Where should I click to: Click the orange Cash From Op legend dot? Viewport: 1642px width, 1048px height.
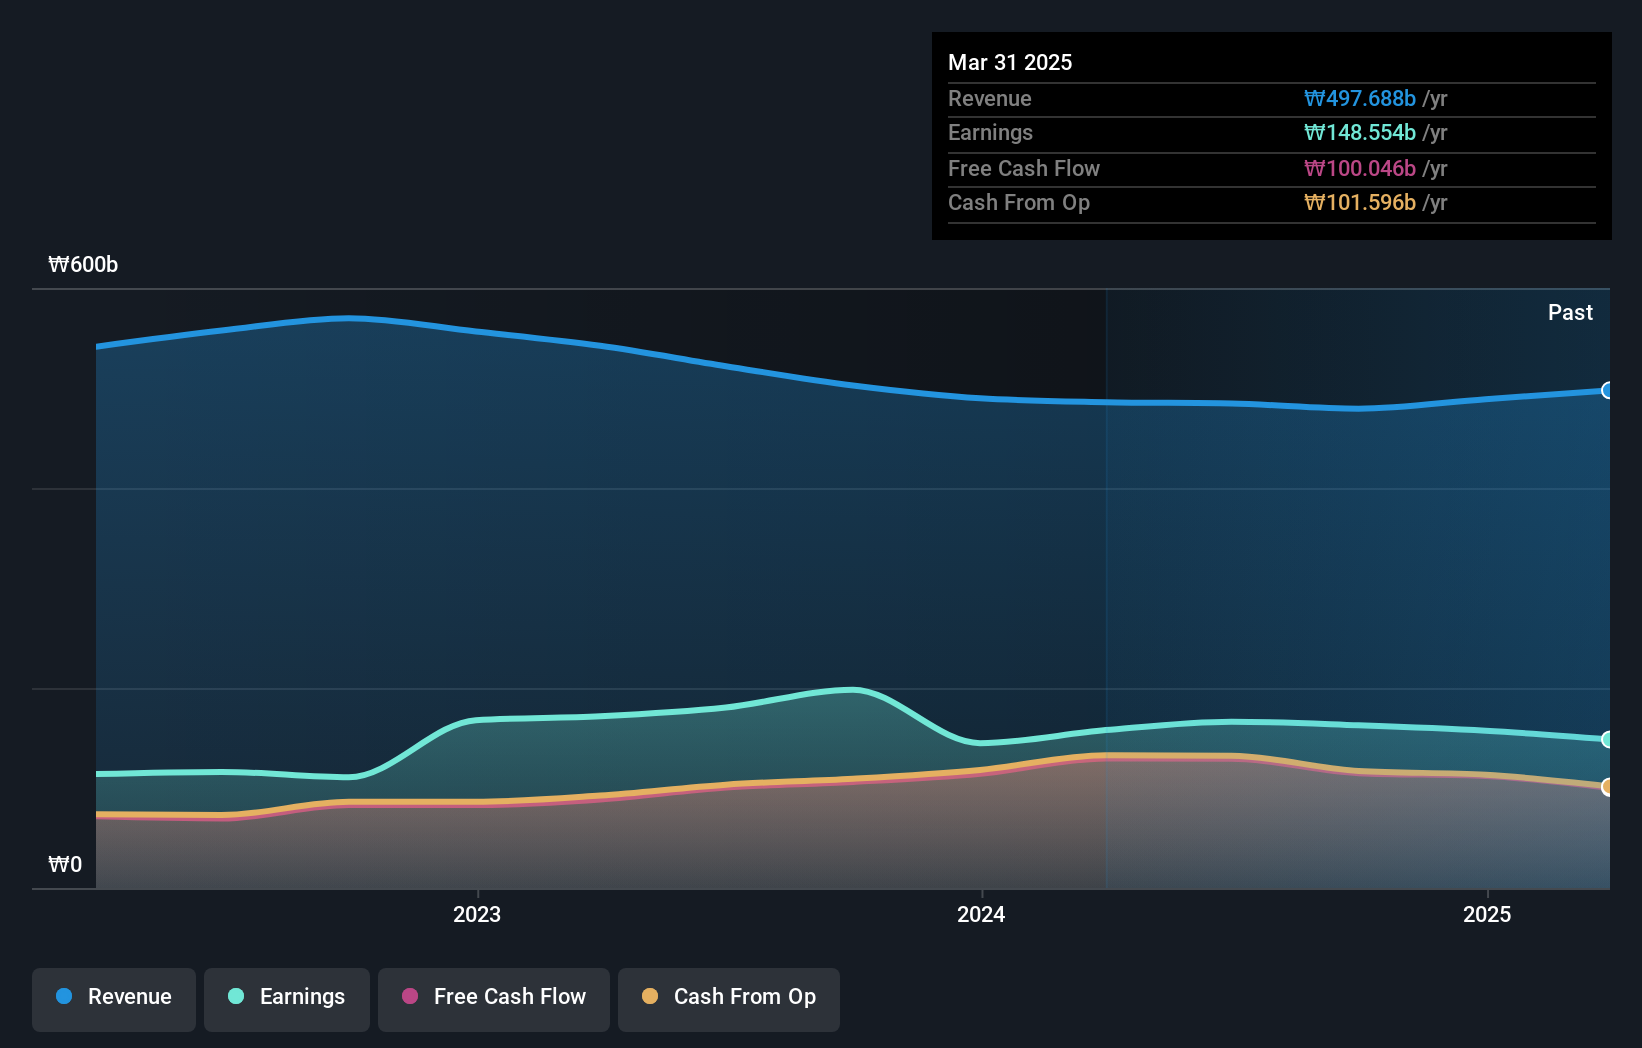tap(650, 996)
